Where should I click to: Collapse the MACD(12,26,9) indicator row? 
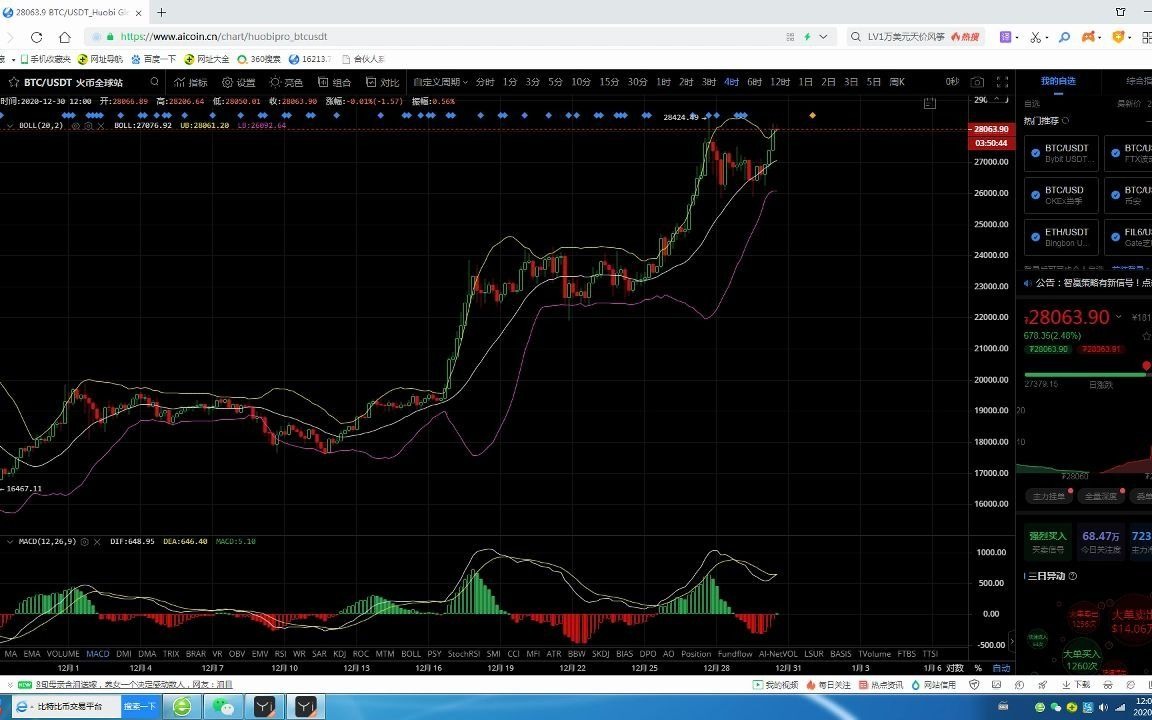(10, 541)
